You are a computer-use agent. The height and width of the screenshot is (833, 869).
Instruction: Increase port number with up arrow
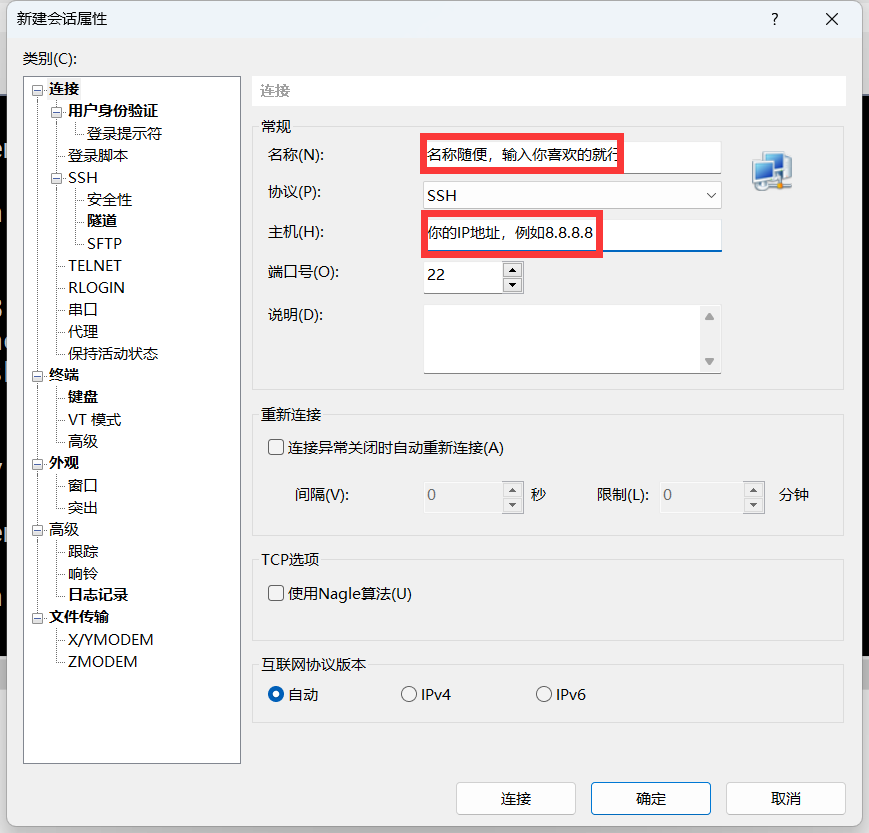click(x=512, y=269)
